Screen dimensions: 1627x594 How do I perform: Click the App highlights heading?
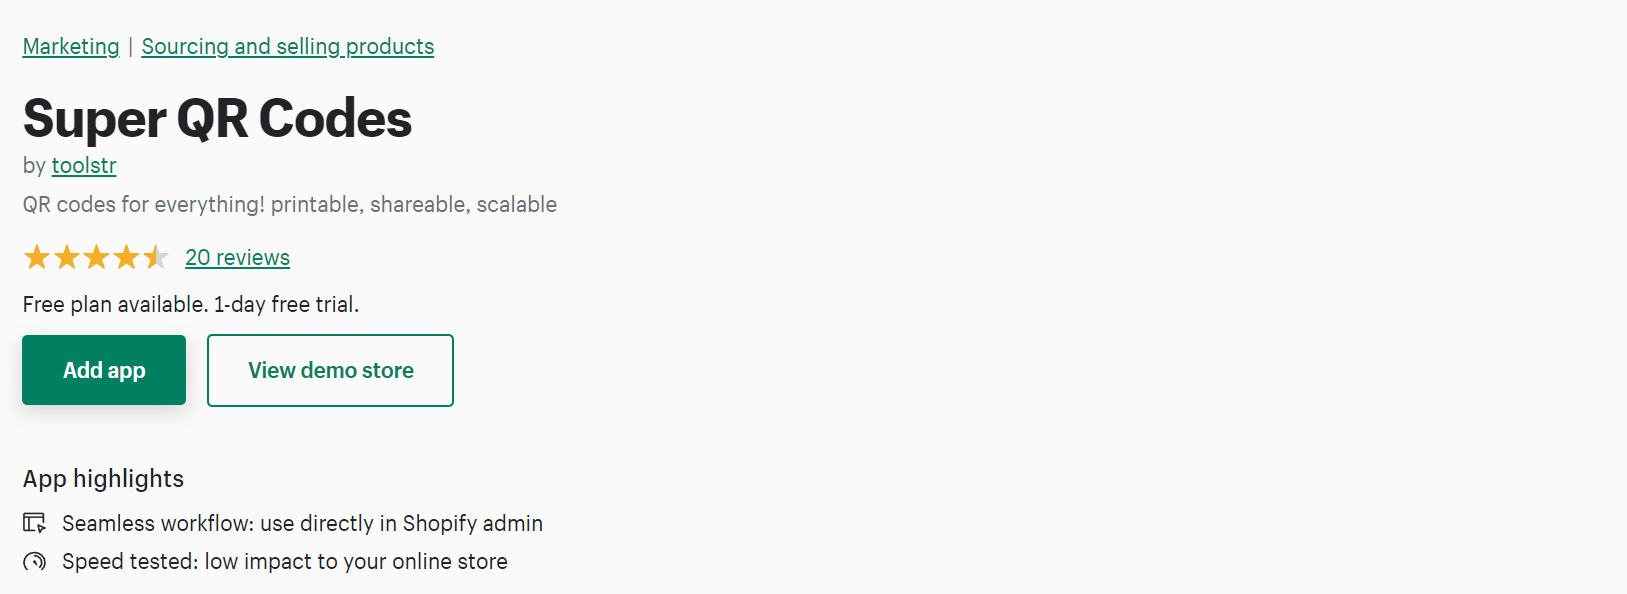tap(103, 479)
